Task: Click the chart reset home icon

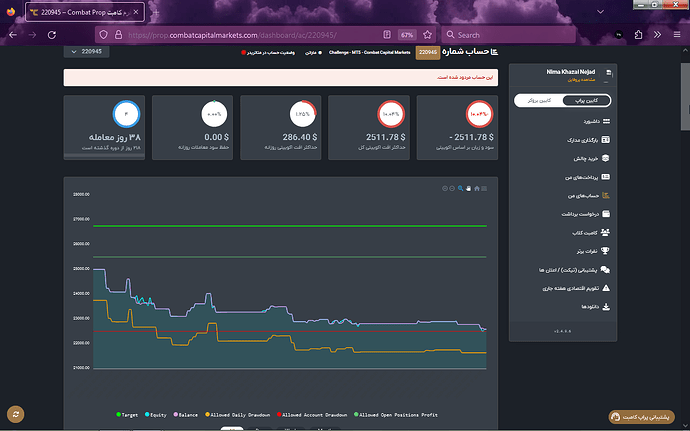Action: (x=477, y=188)
